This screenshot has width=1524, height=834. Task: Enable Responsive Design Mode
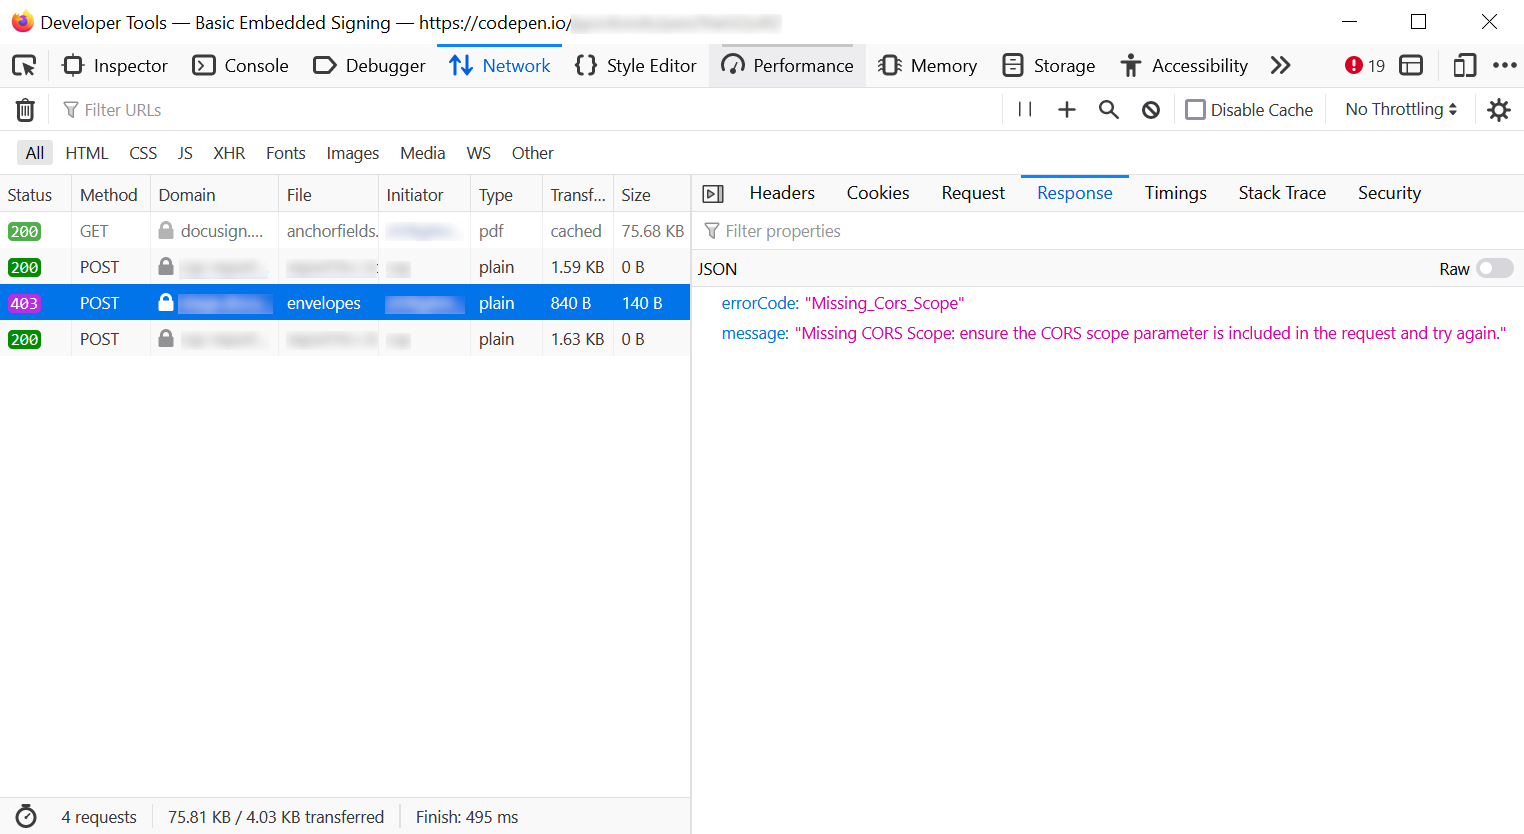tap(1464, 64)
